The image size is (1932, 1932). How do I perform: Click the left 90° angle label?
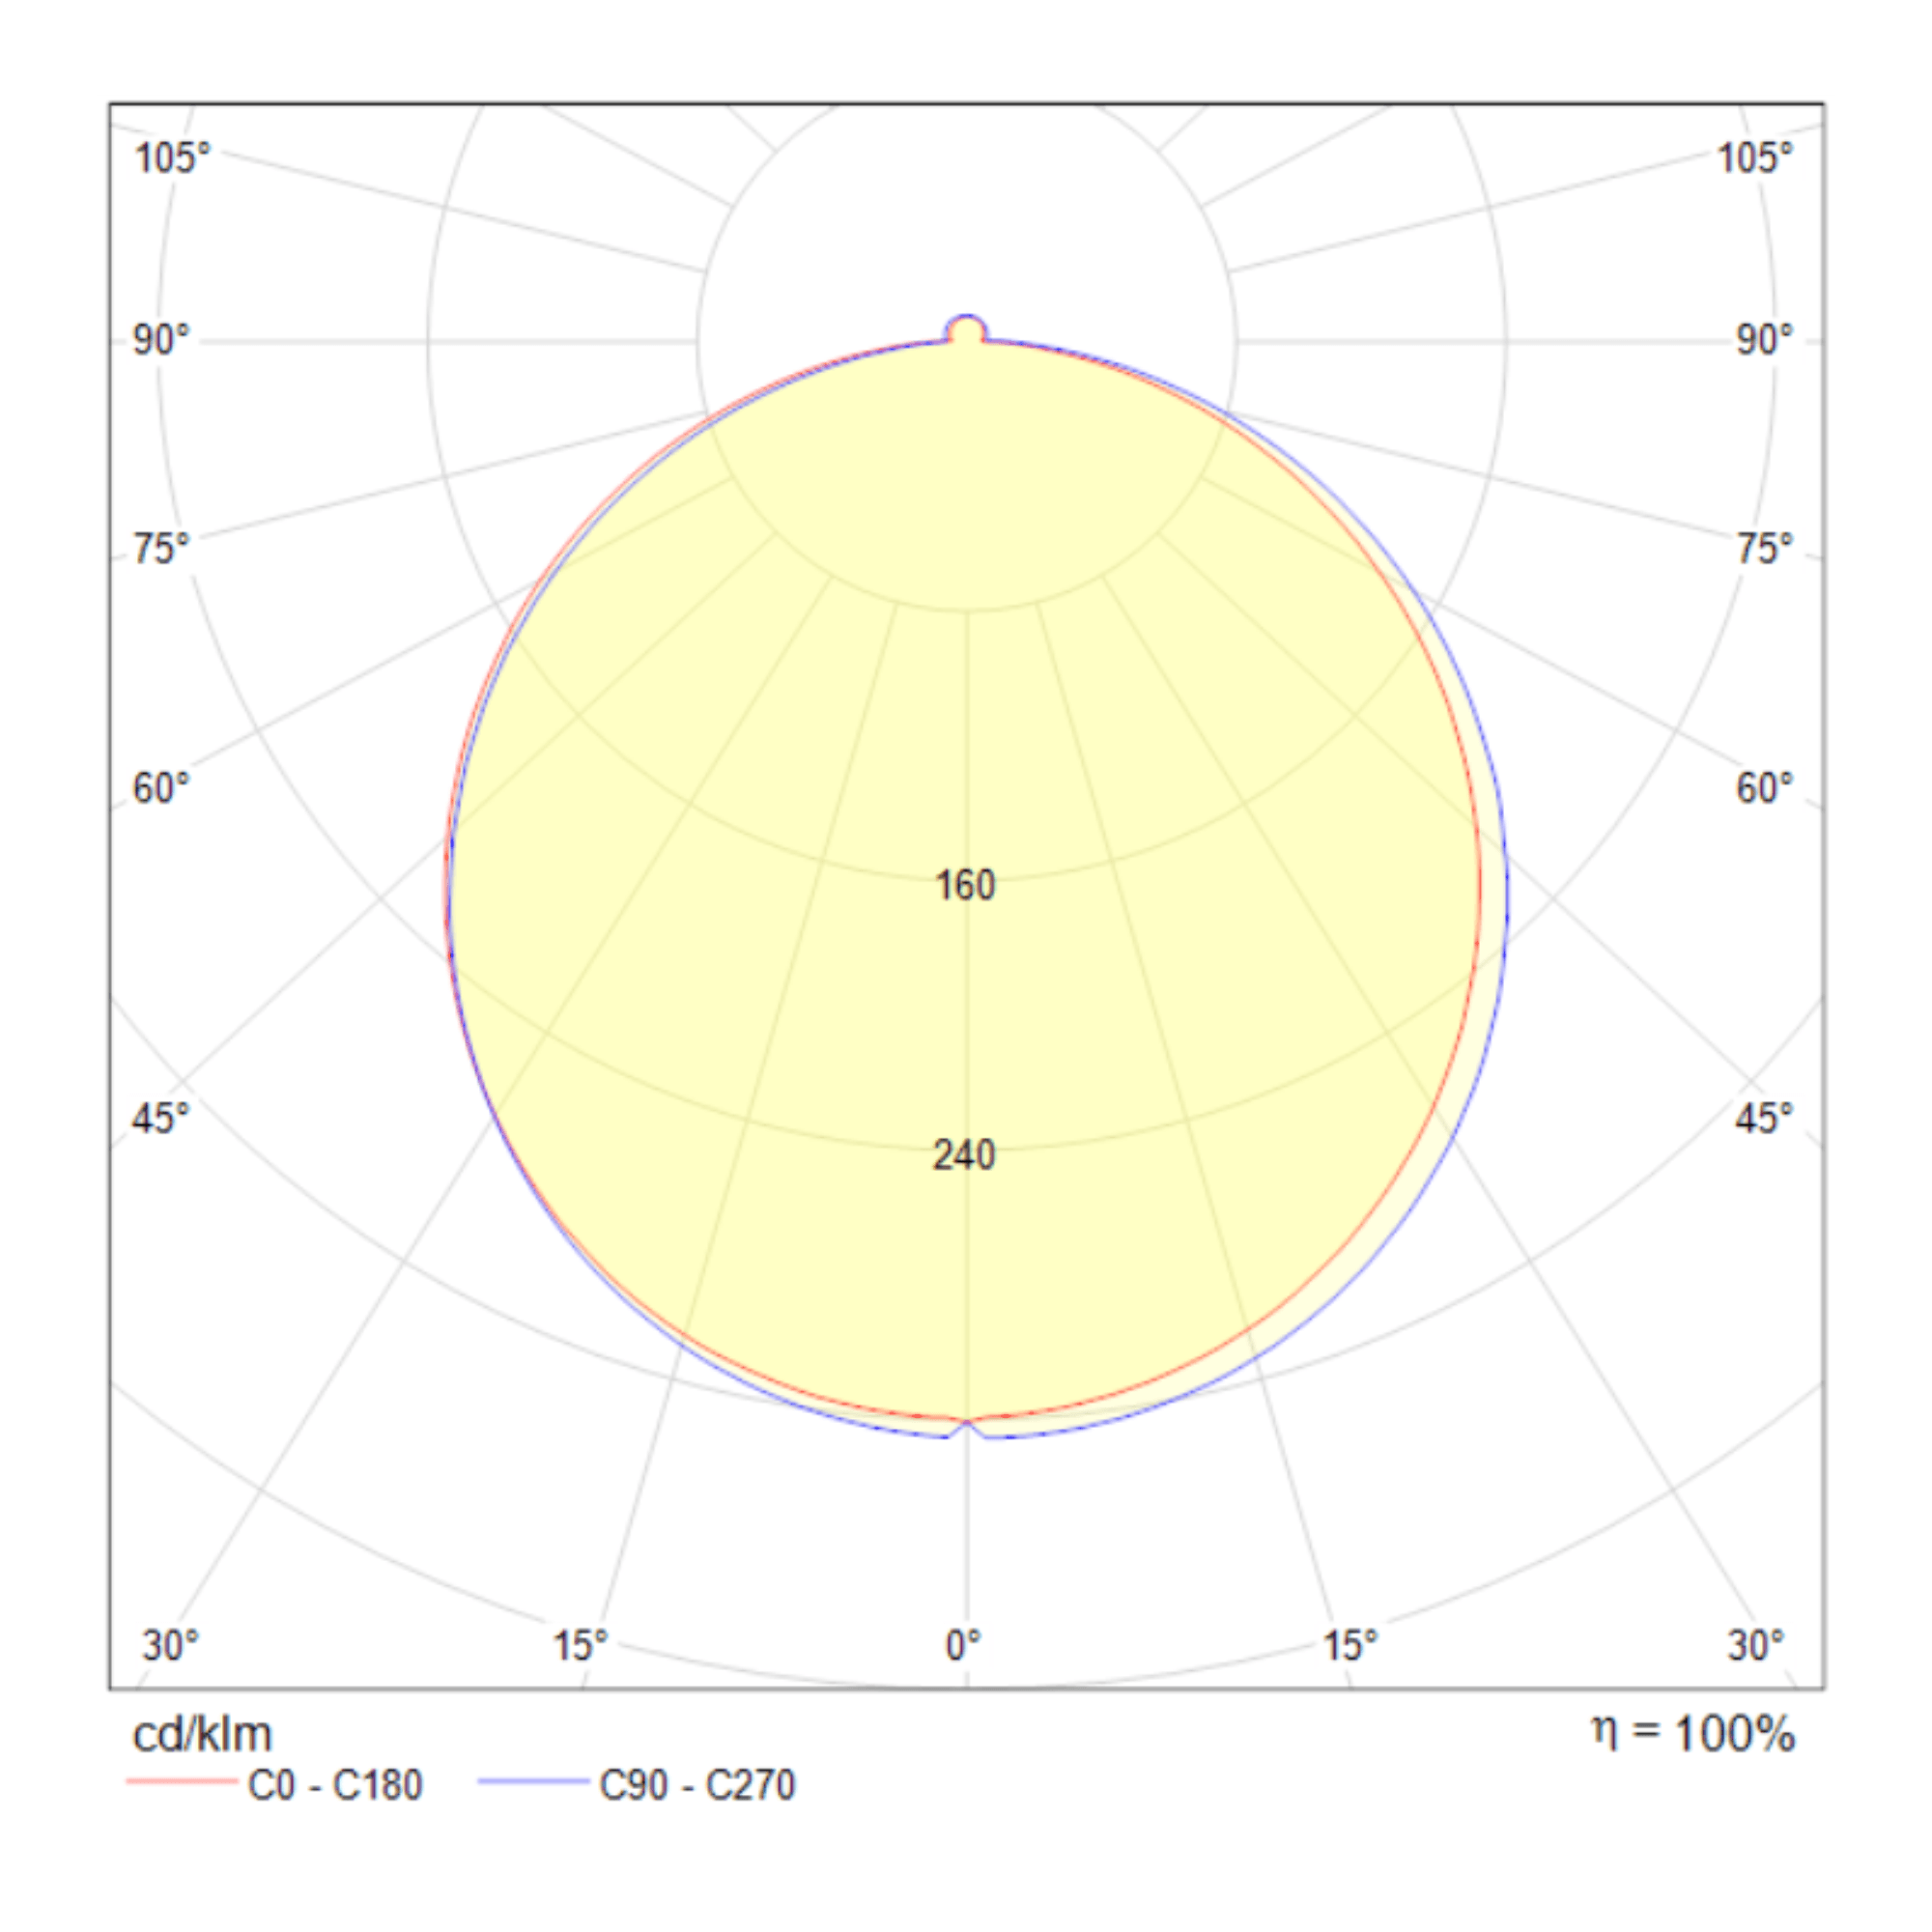pyautogui.click(x=161, y=340)
